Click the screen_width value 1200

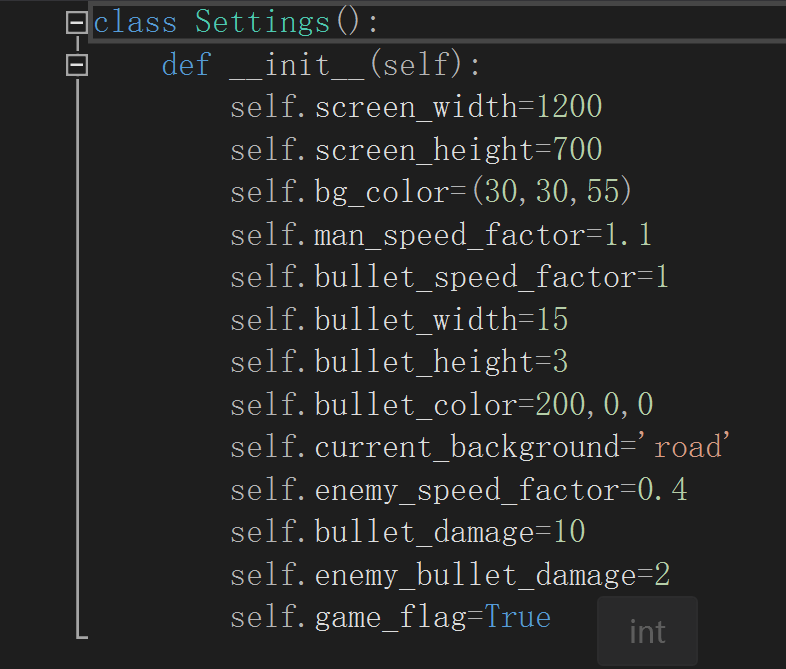(x=569, y=107)
